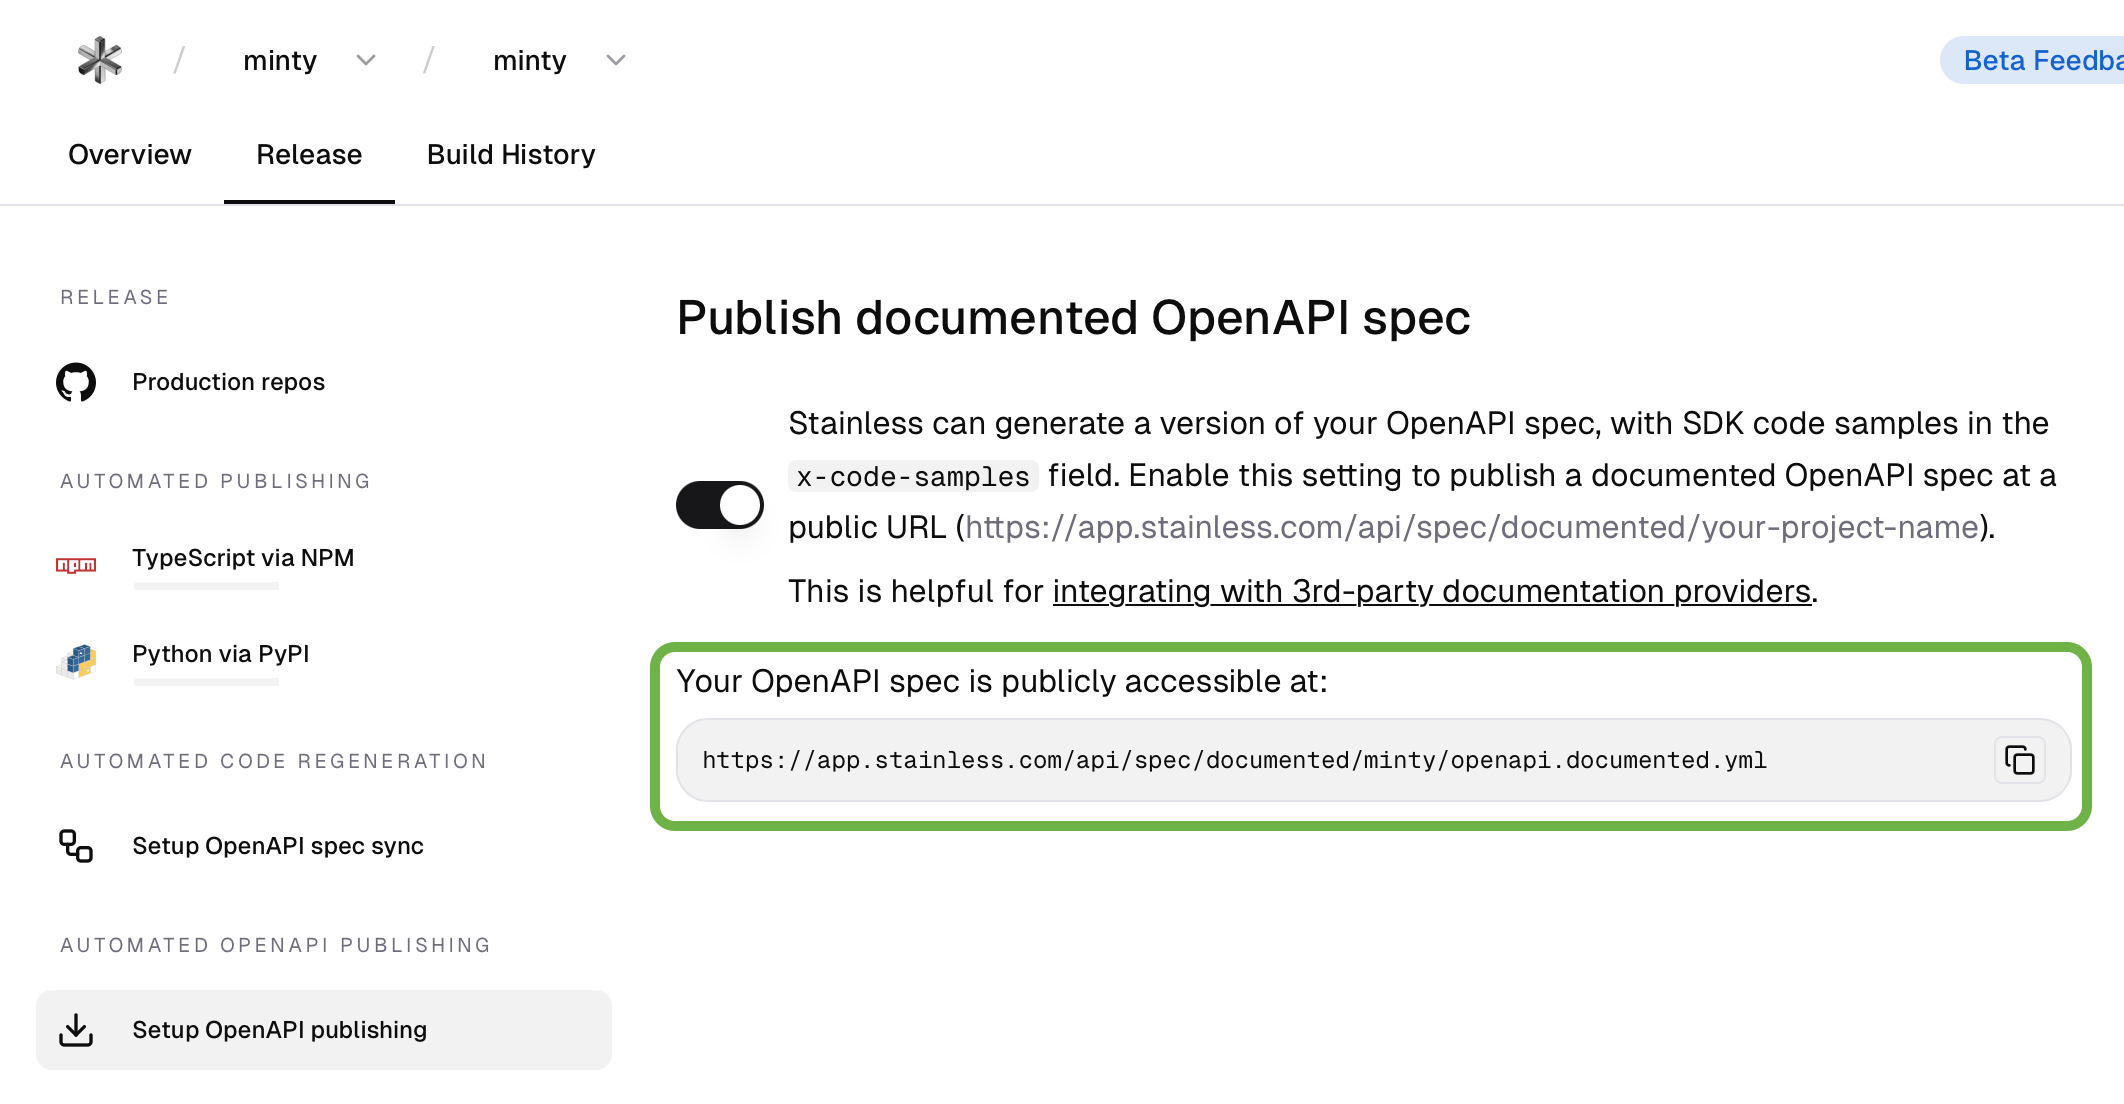Disable the documented OpenAPI spec publishing toggle
The image size is (2124, 1104).
pos(719,505)
